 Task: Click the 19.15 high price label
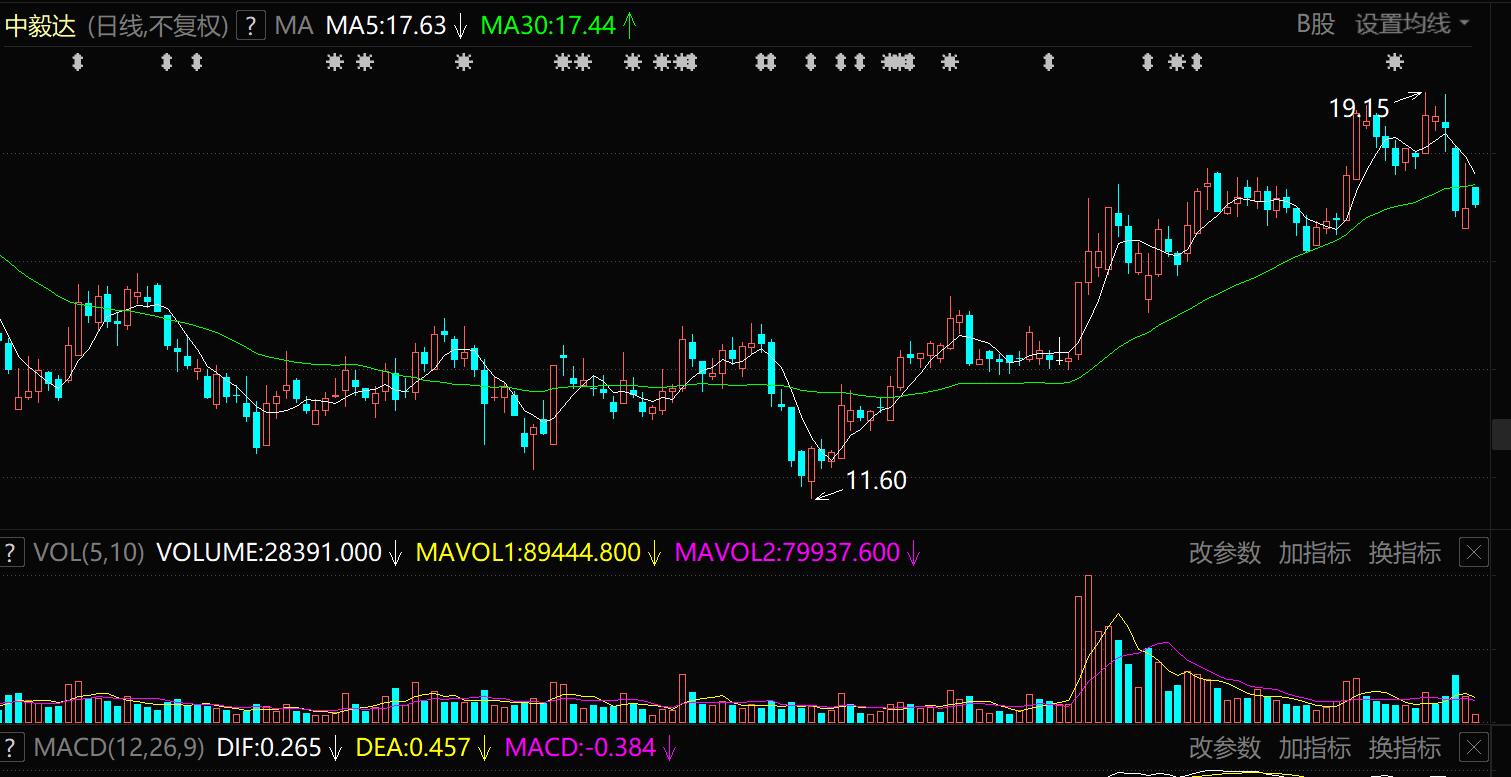click(1359, 108)
